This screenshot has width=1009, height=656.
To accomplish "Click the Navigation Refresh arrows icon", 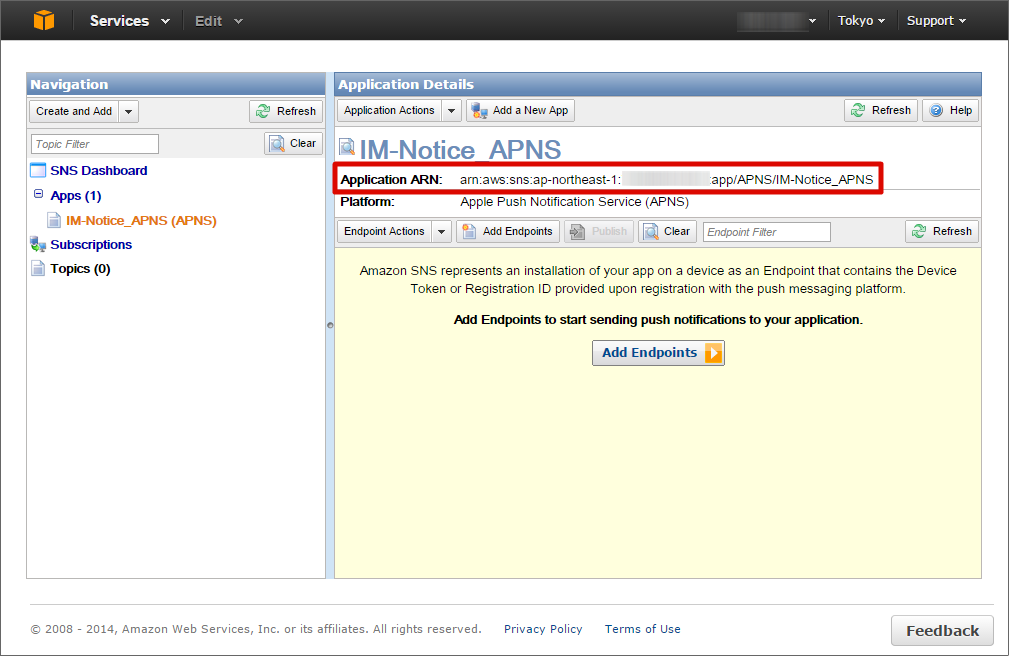I will pos(263,111).
